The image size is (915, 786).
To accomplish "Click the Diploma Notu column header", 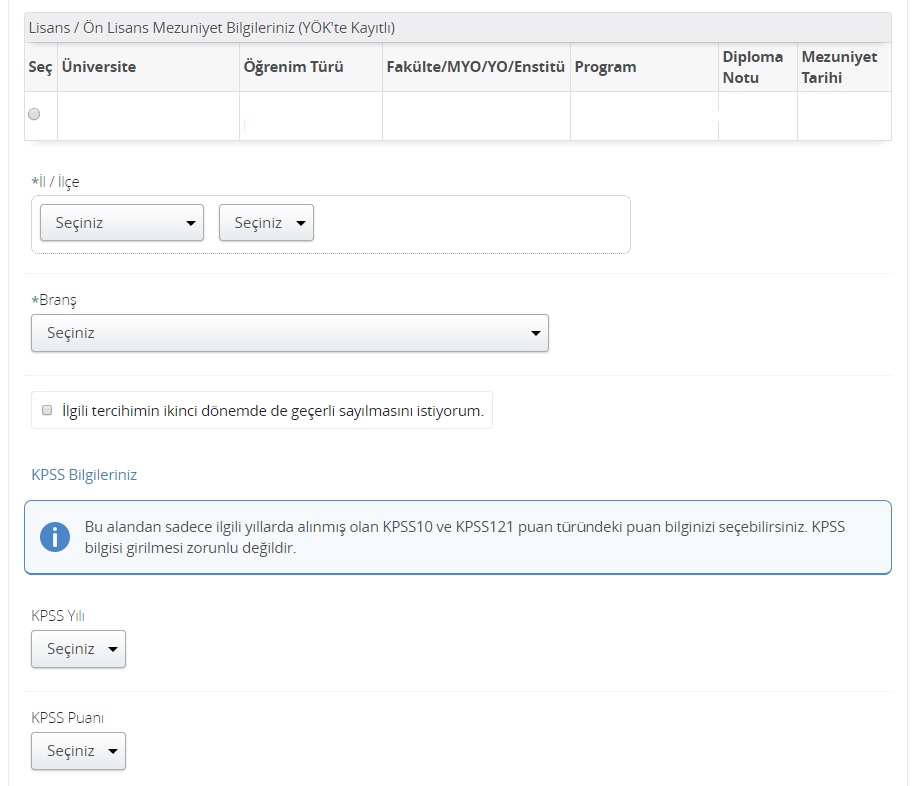I will point(753,67).
